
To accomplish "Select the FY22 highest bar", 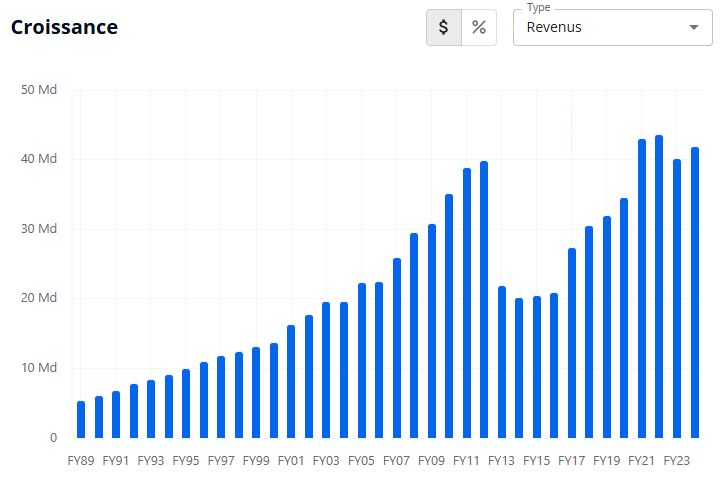I will tap(659, 286).
